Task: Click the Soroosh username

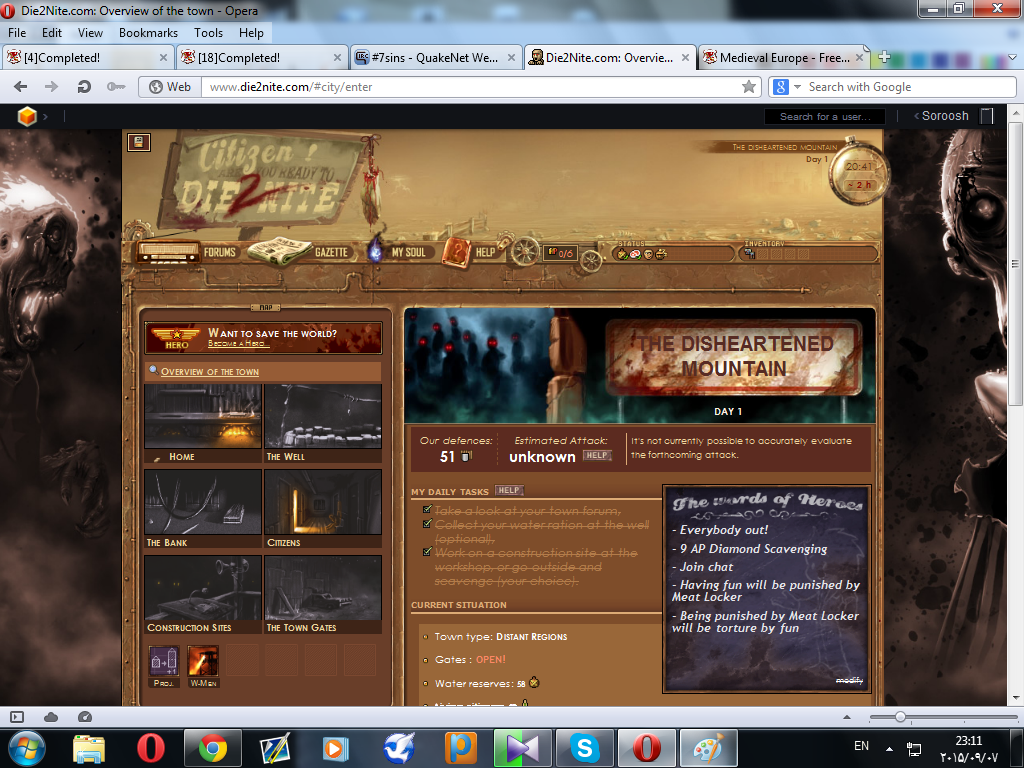Action: [x=944, y=116]
